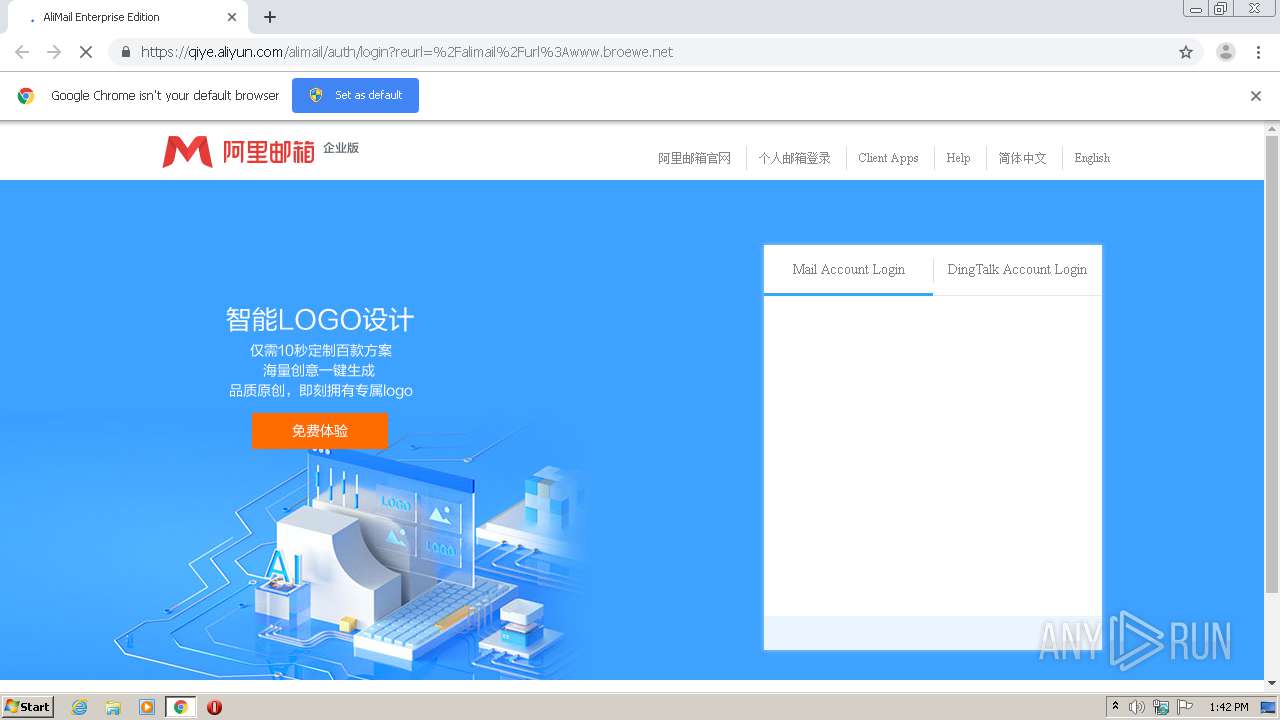Switch language to English
This screenshot has height=720, width=1280.
tap(1092, 158)
